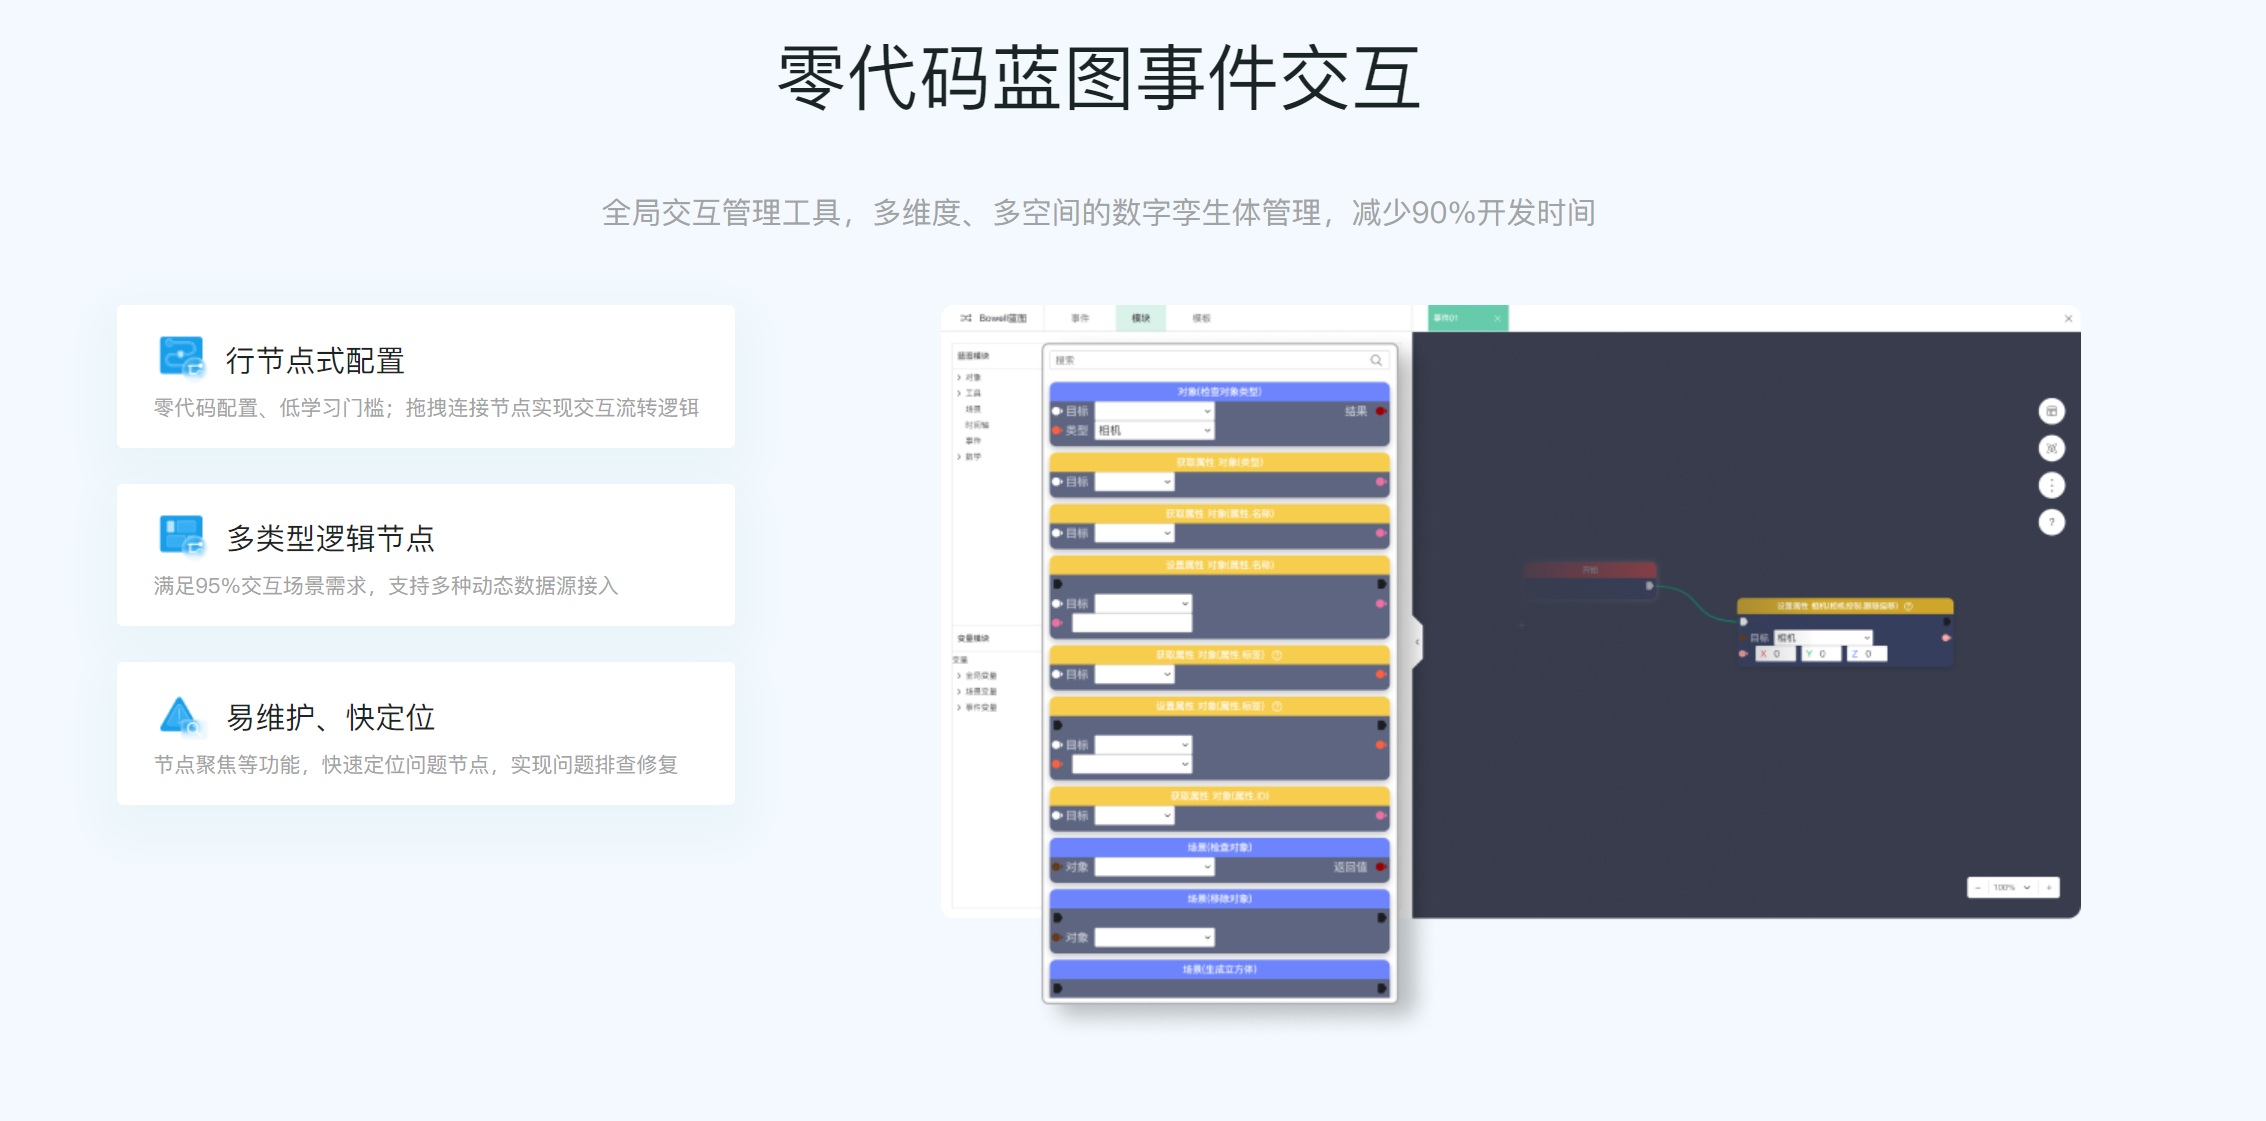
Task: Click the topmost circular panel icon on canvas right
Action: point(2052,411)
